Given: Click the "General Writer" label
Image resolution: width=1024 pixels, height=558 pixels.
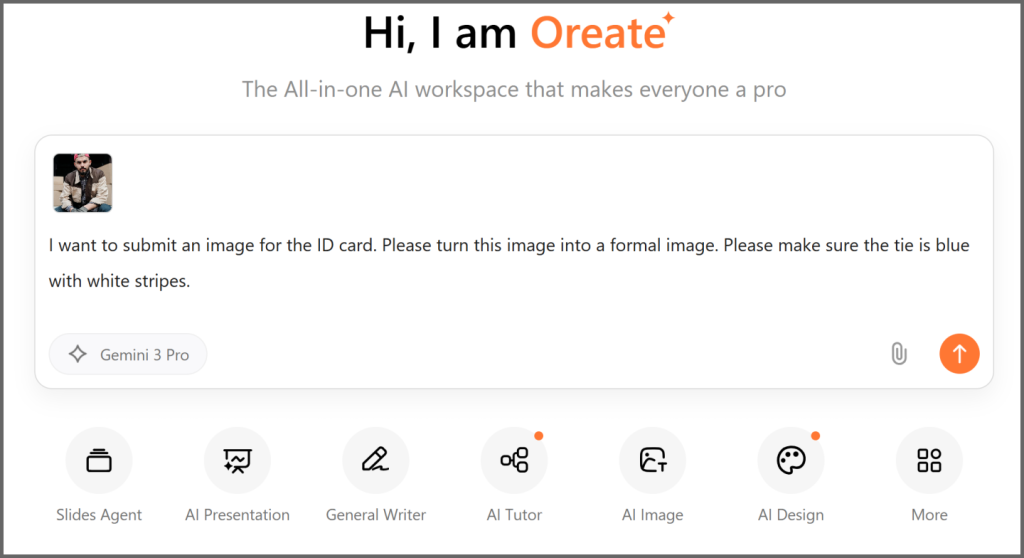Looking at the screenshot, I should tap(376, 515).
